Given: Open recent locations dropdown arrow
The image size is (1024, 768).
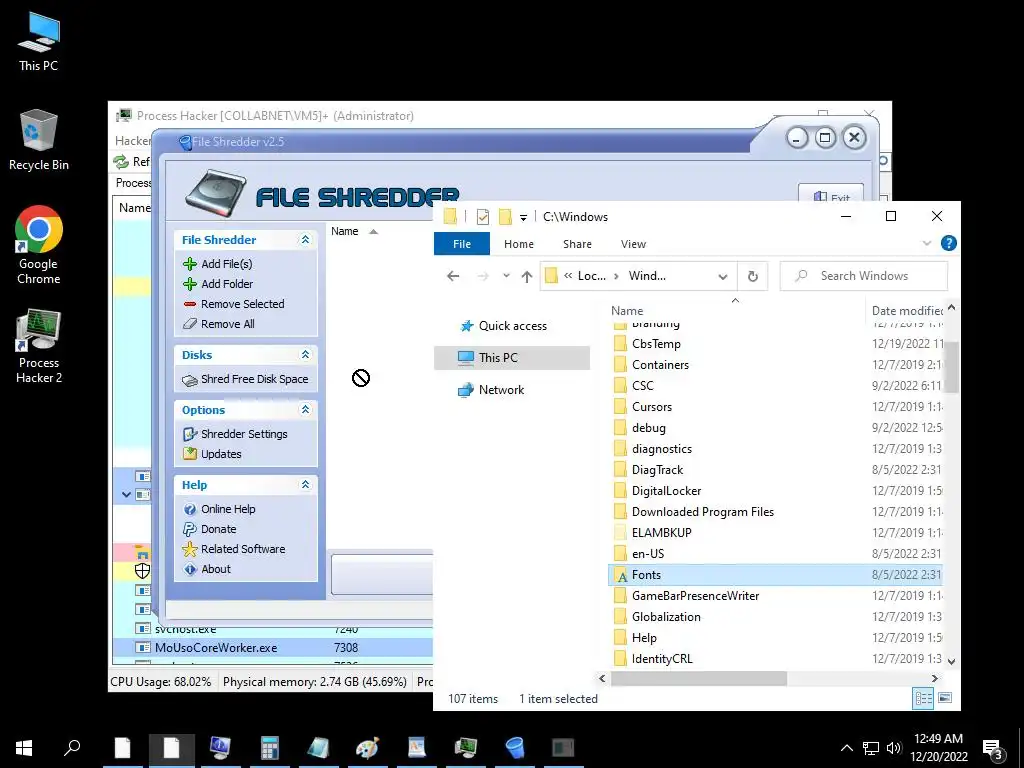Looking at the screenshot, I should pos(506,276).
